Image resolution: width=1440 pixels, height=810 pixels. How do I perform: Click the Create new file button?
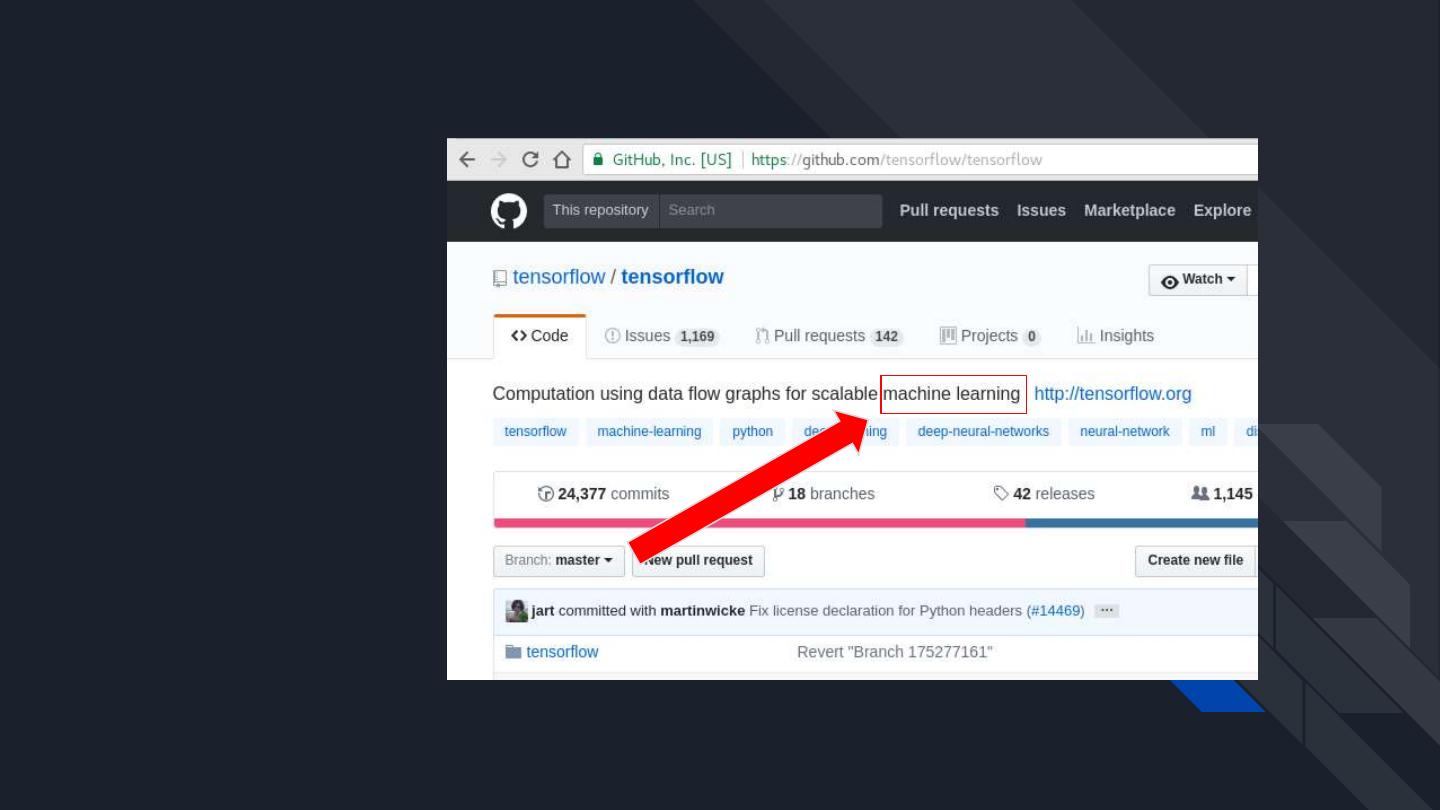point(1195,560)
